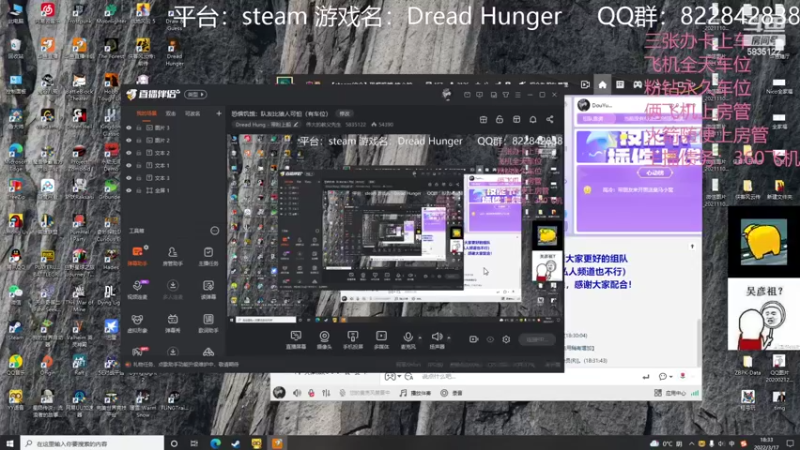Screen dimensions: 800x450
Task: Click the share icon above preview
Action: coord(549,119)
